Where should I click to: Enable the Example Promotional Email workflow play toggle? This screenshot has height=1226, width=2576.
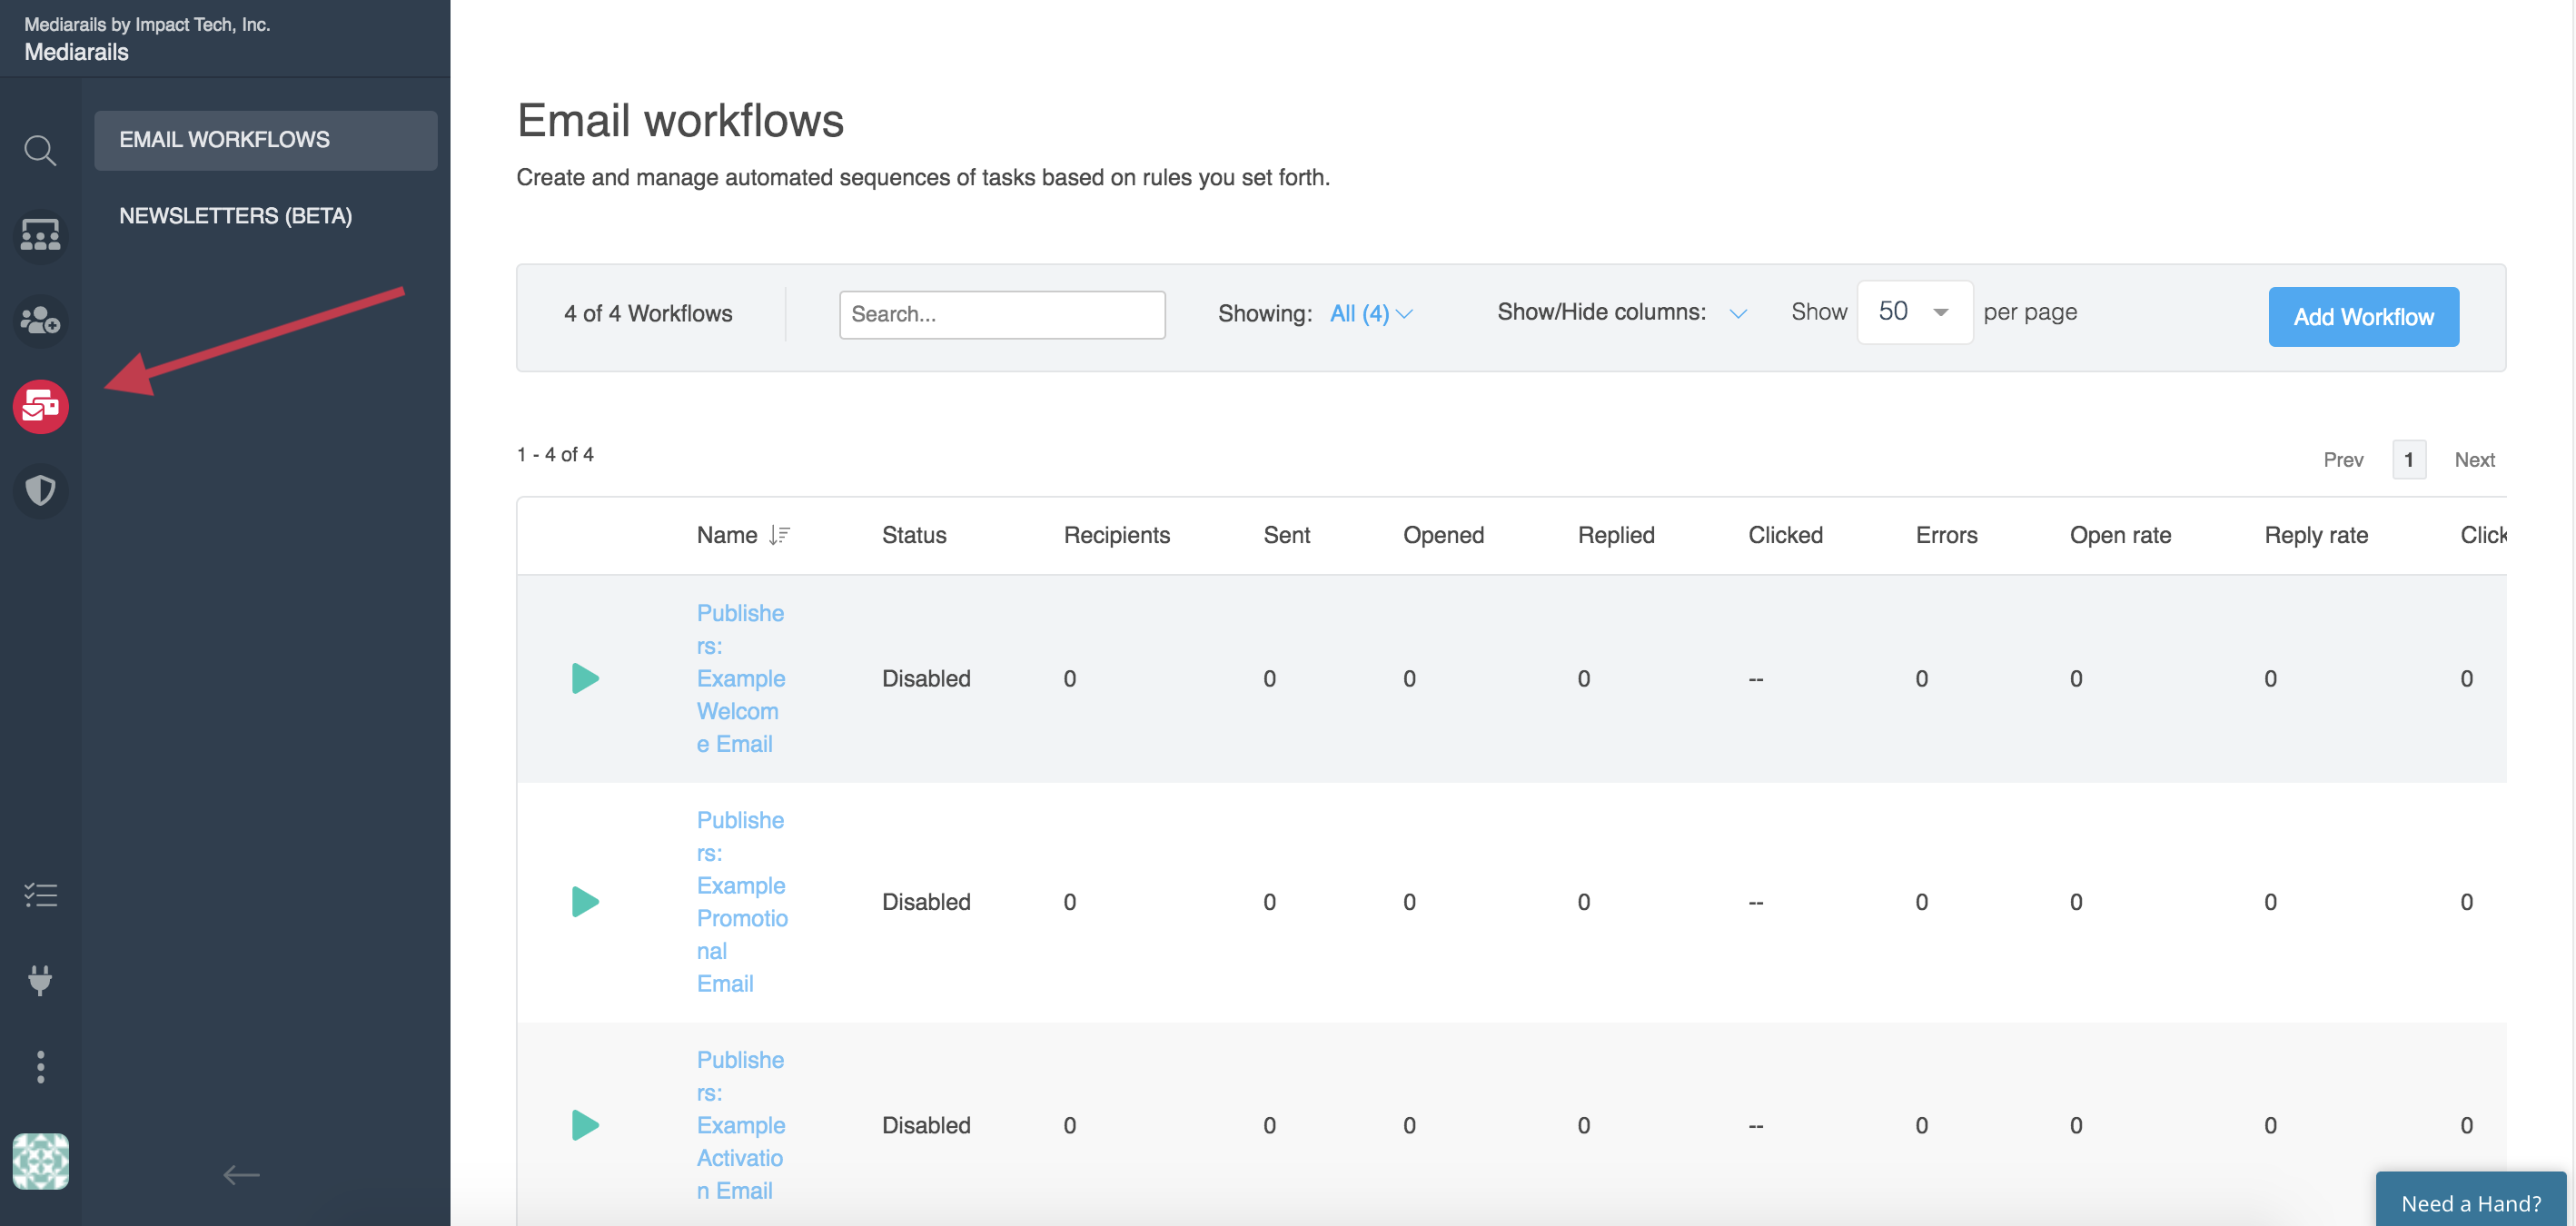click(585, 901)
